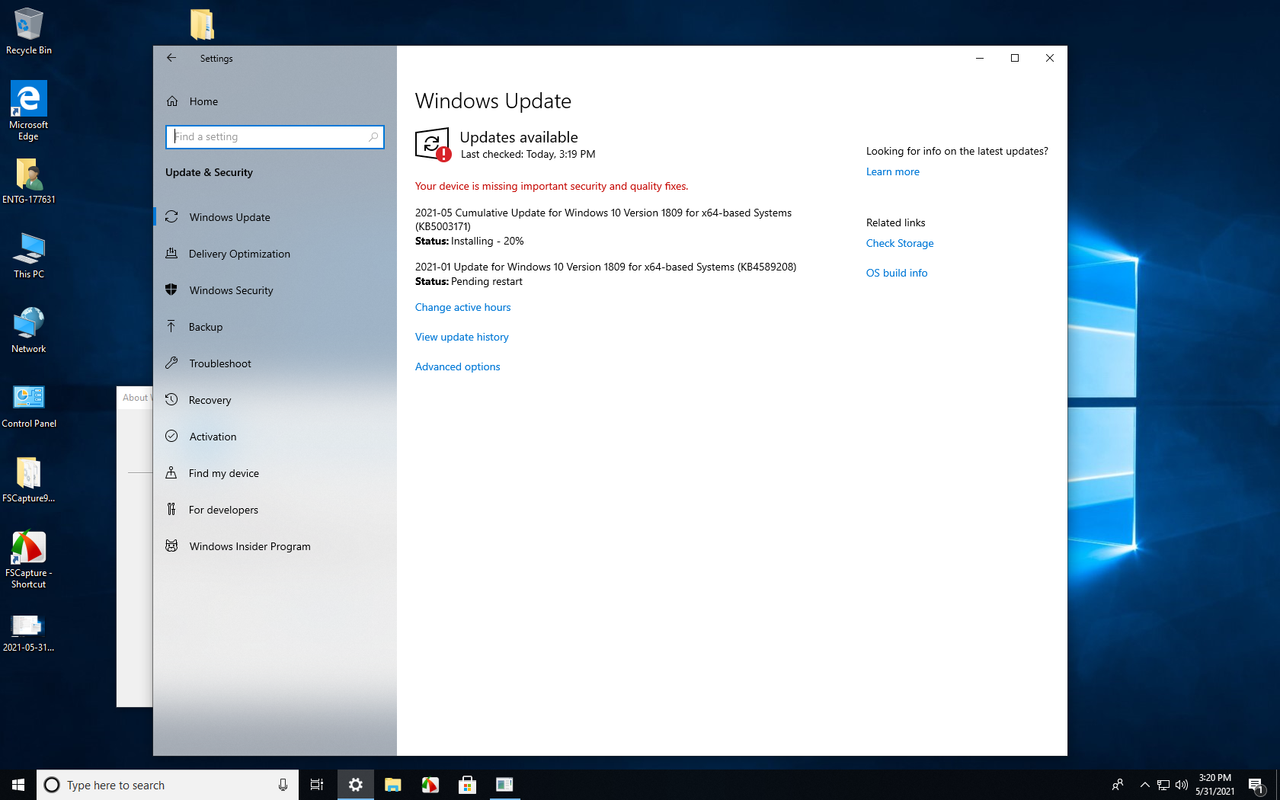Open the Settings Home page
Image resolution: width=1280 pixels, height=800 pixels.
pos(203,101)
